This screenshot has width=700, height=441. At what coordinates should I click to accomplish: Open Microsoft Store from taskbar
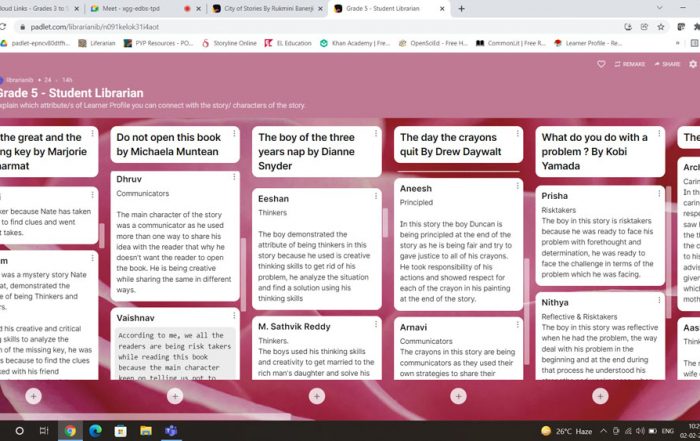[x=121, y=431]
